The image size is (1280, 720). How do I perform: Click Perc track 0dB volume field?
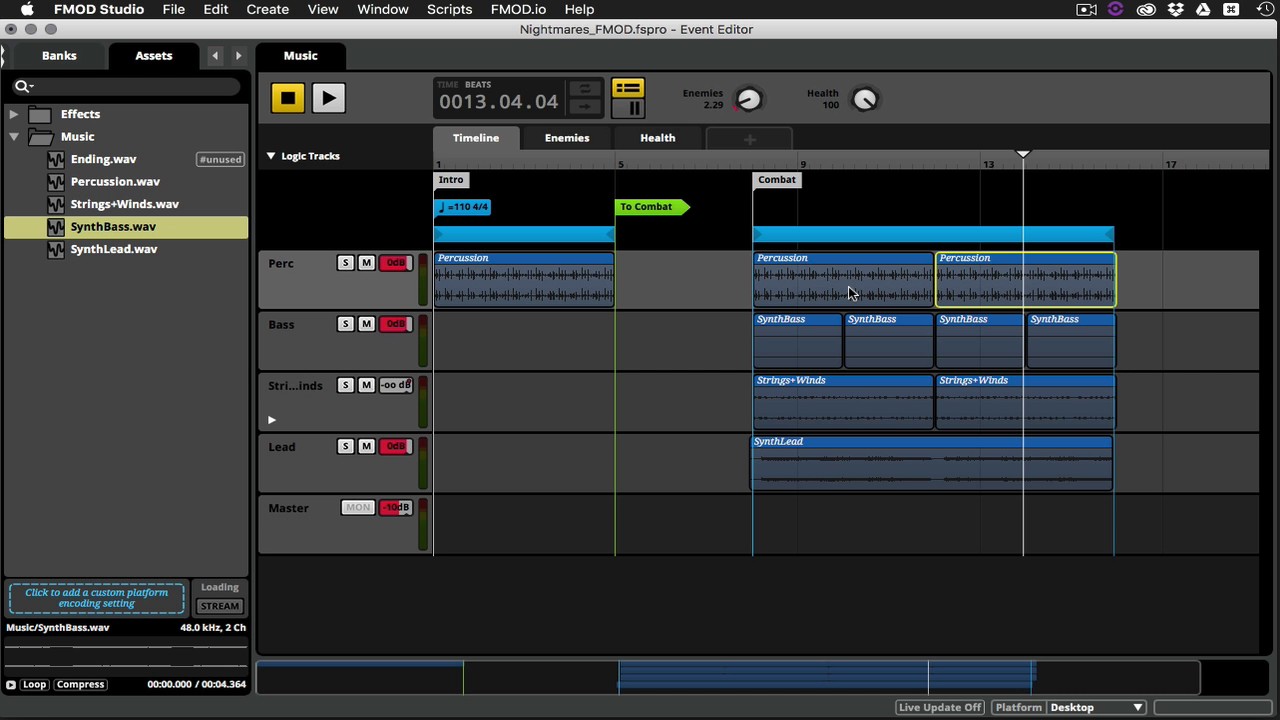point(396,263)
